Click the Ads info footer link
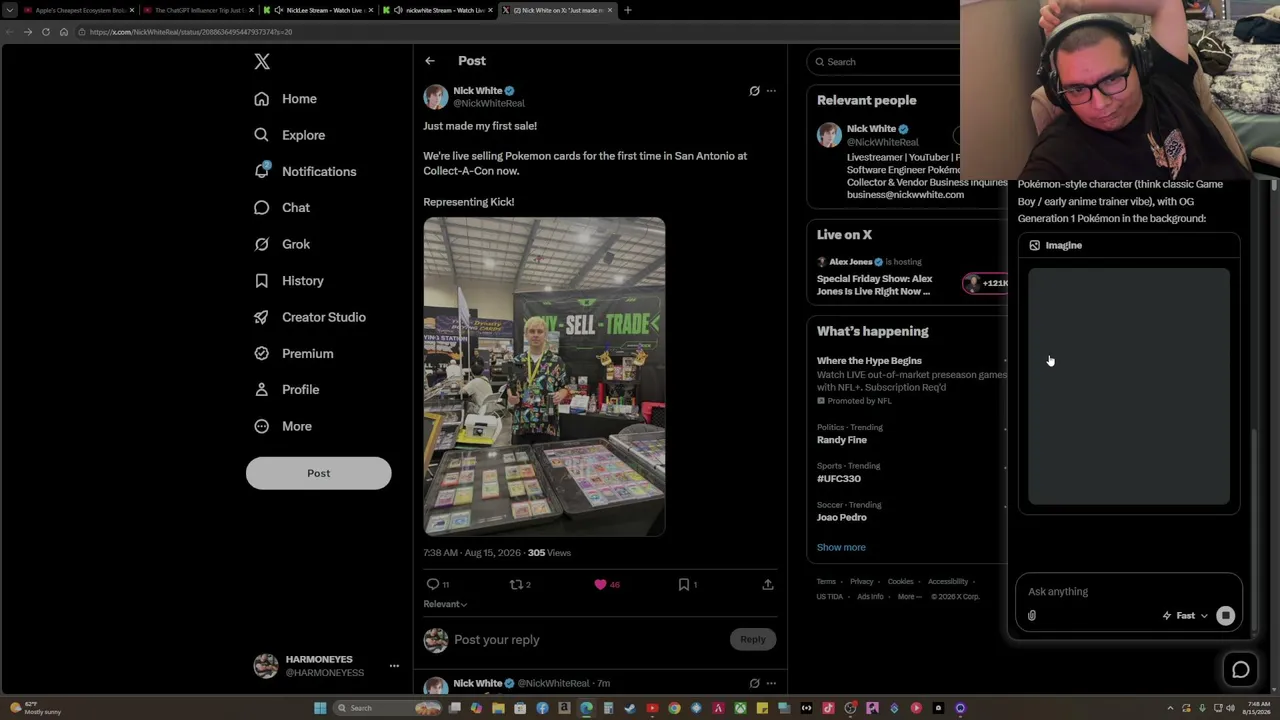This screenshot has height=720, width=1280. 870,597
